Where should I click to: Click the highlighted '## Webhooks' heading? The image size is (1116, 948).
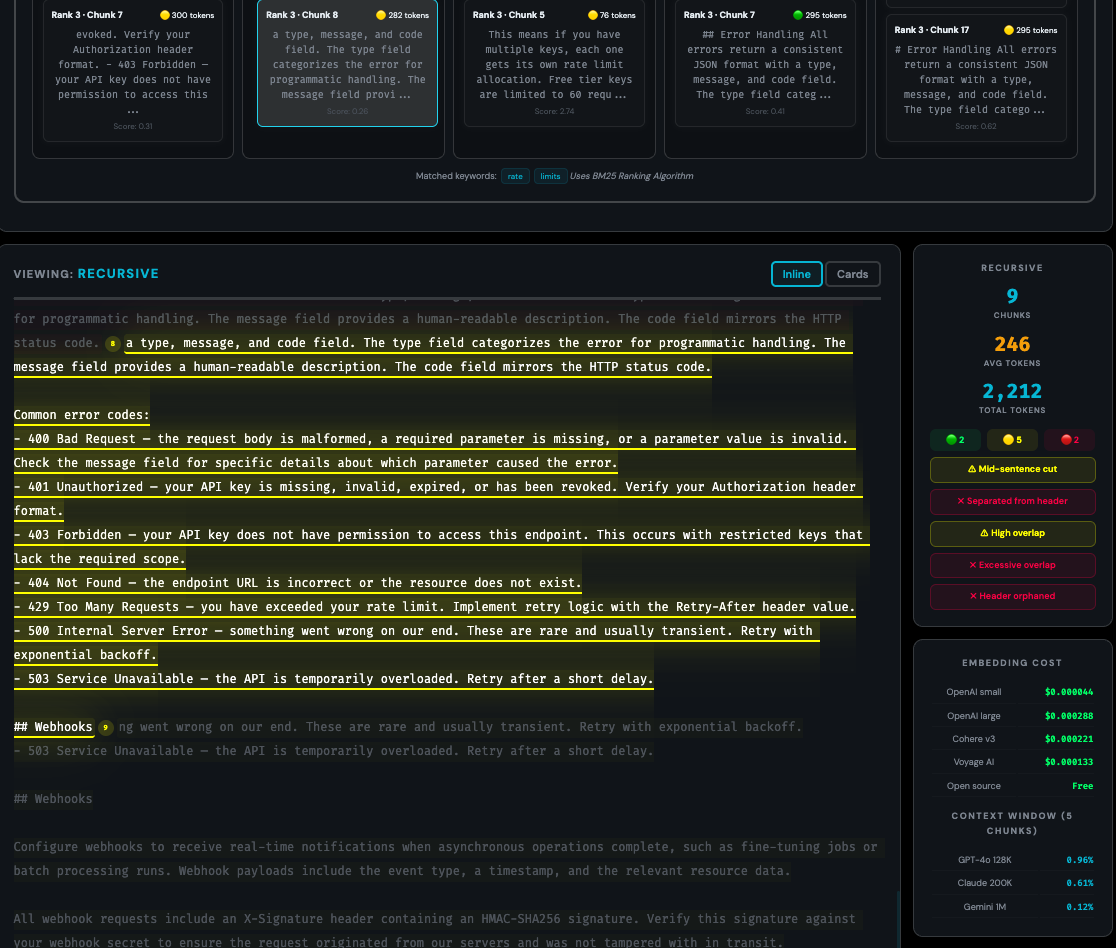pyautogui.click(x=53, y=727)
